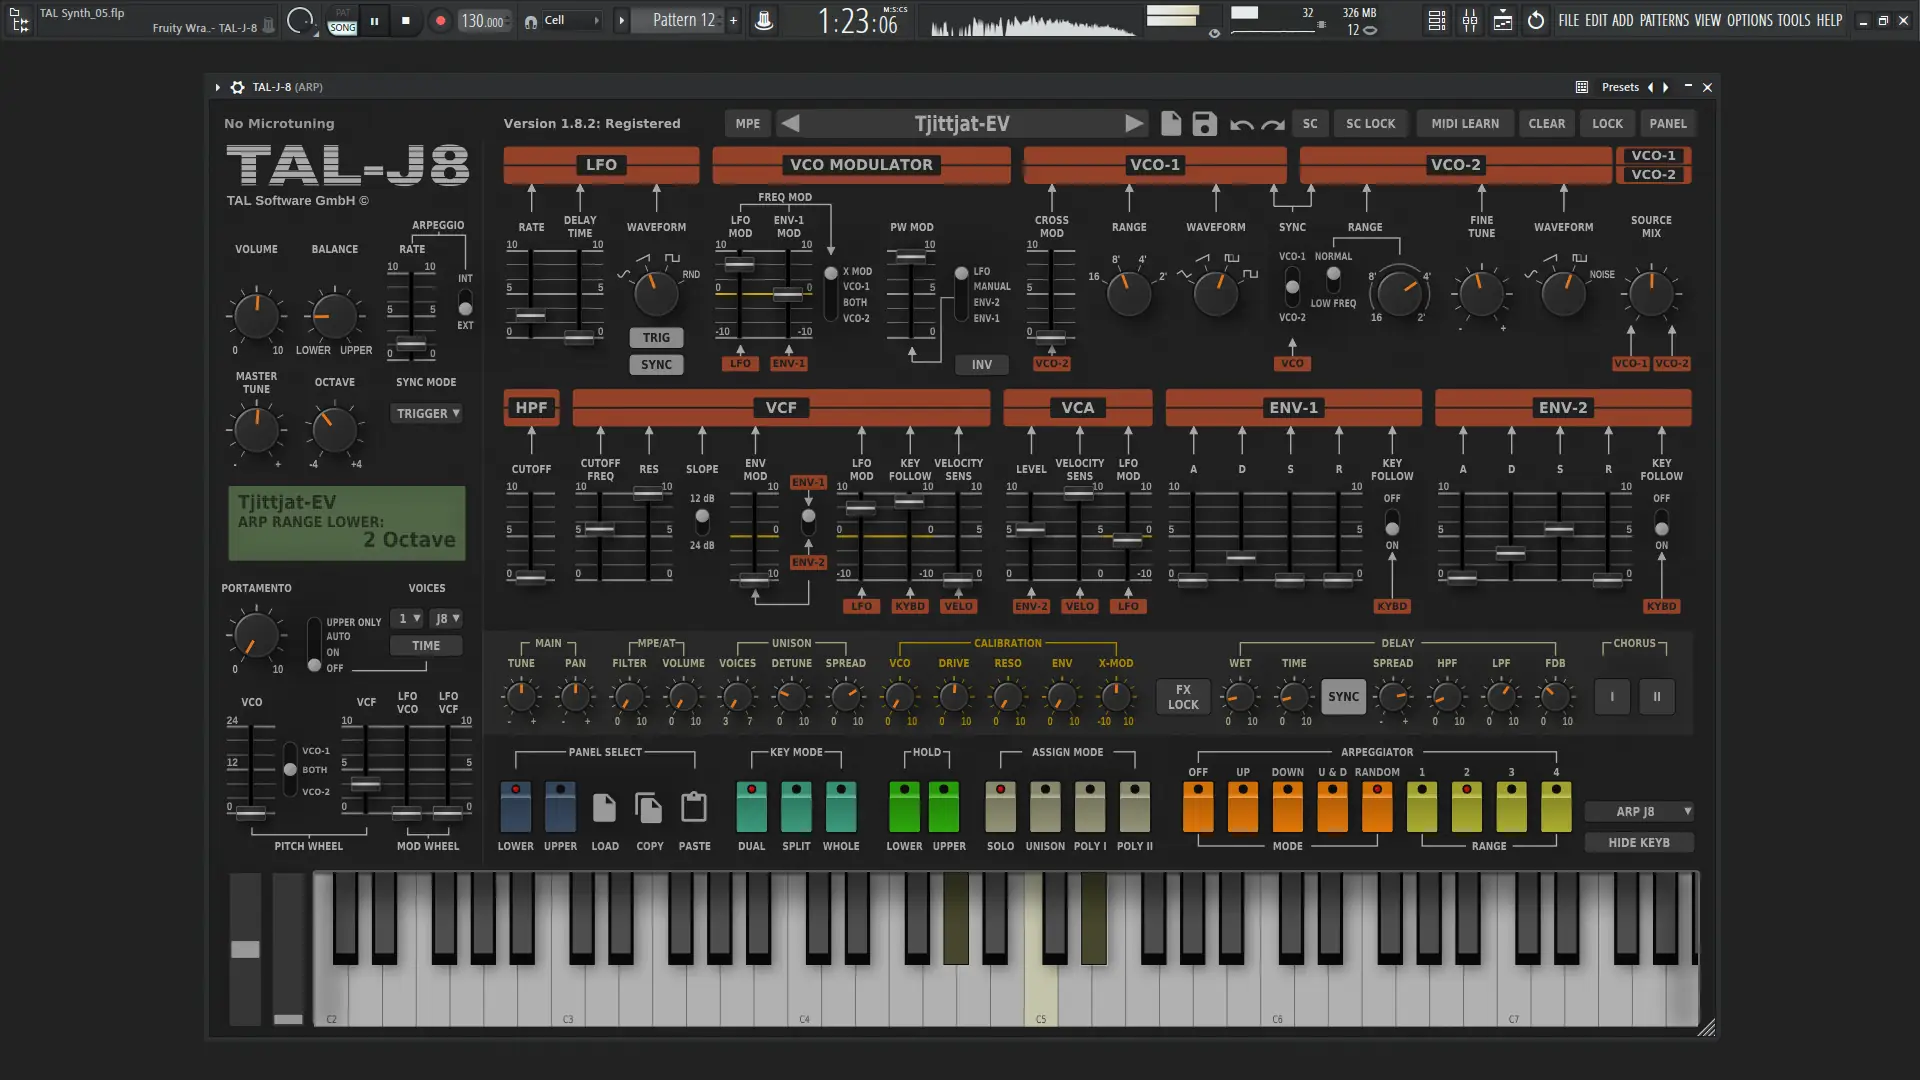The width and height of the screenshot is (1920, 1080).
Task: Toggle the LFO SYNC button
Action: 656,365
